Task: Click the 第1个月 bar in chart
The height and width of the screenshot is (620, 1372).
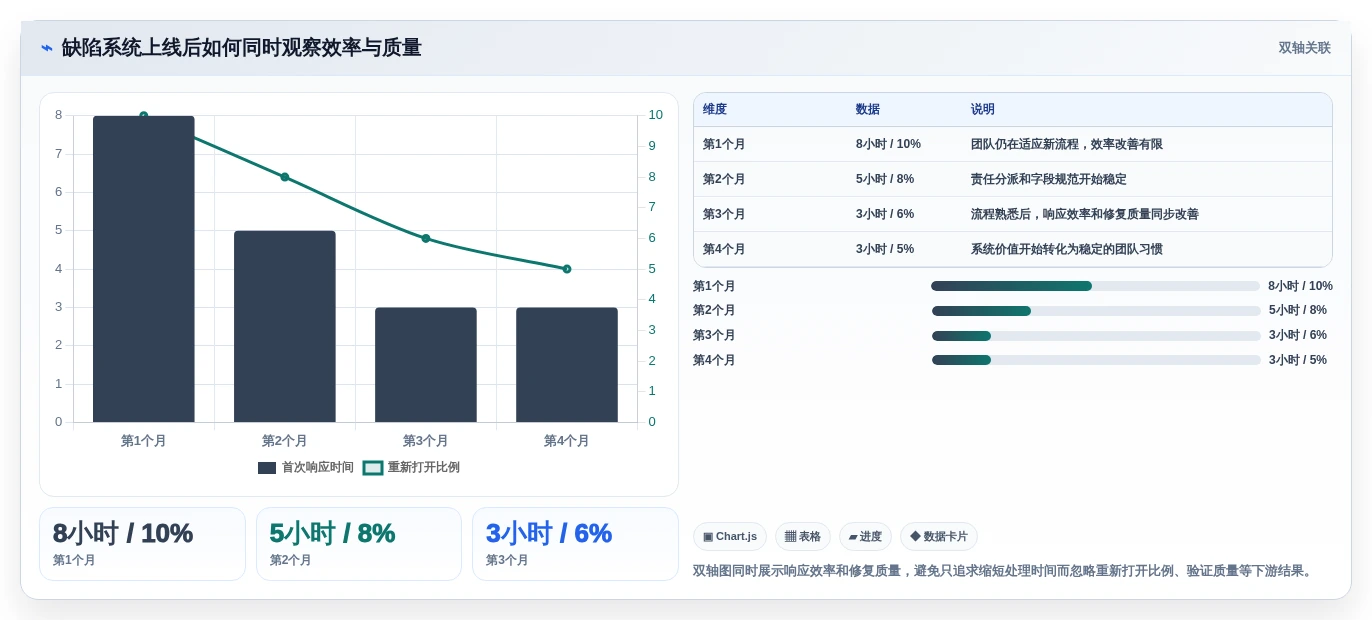Action: 144,269
